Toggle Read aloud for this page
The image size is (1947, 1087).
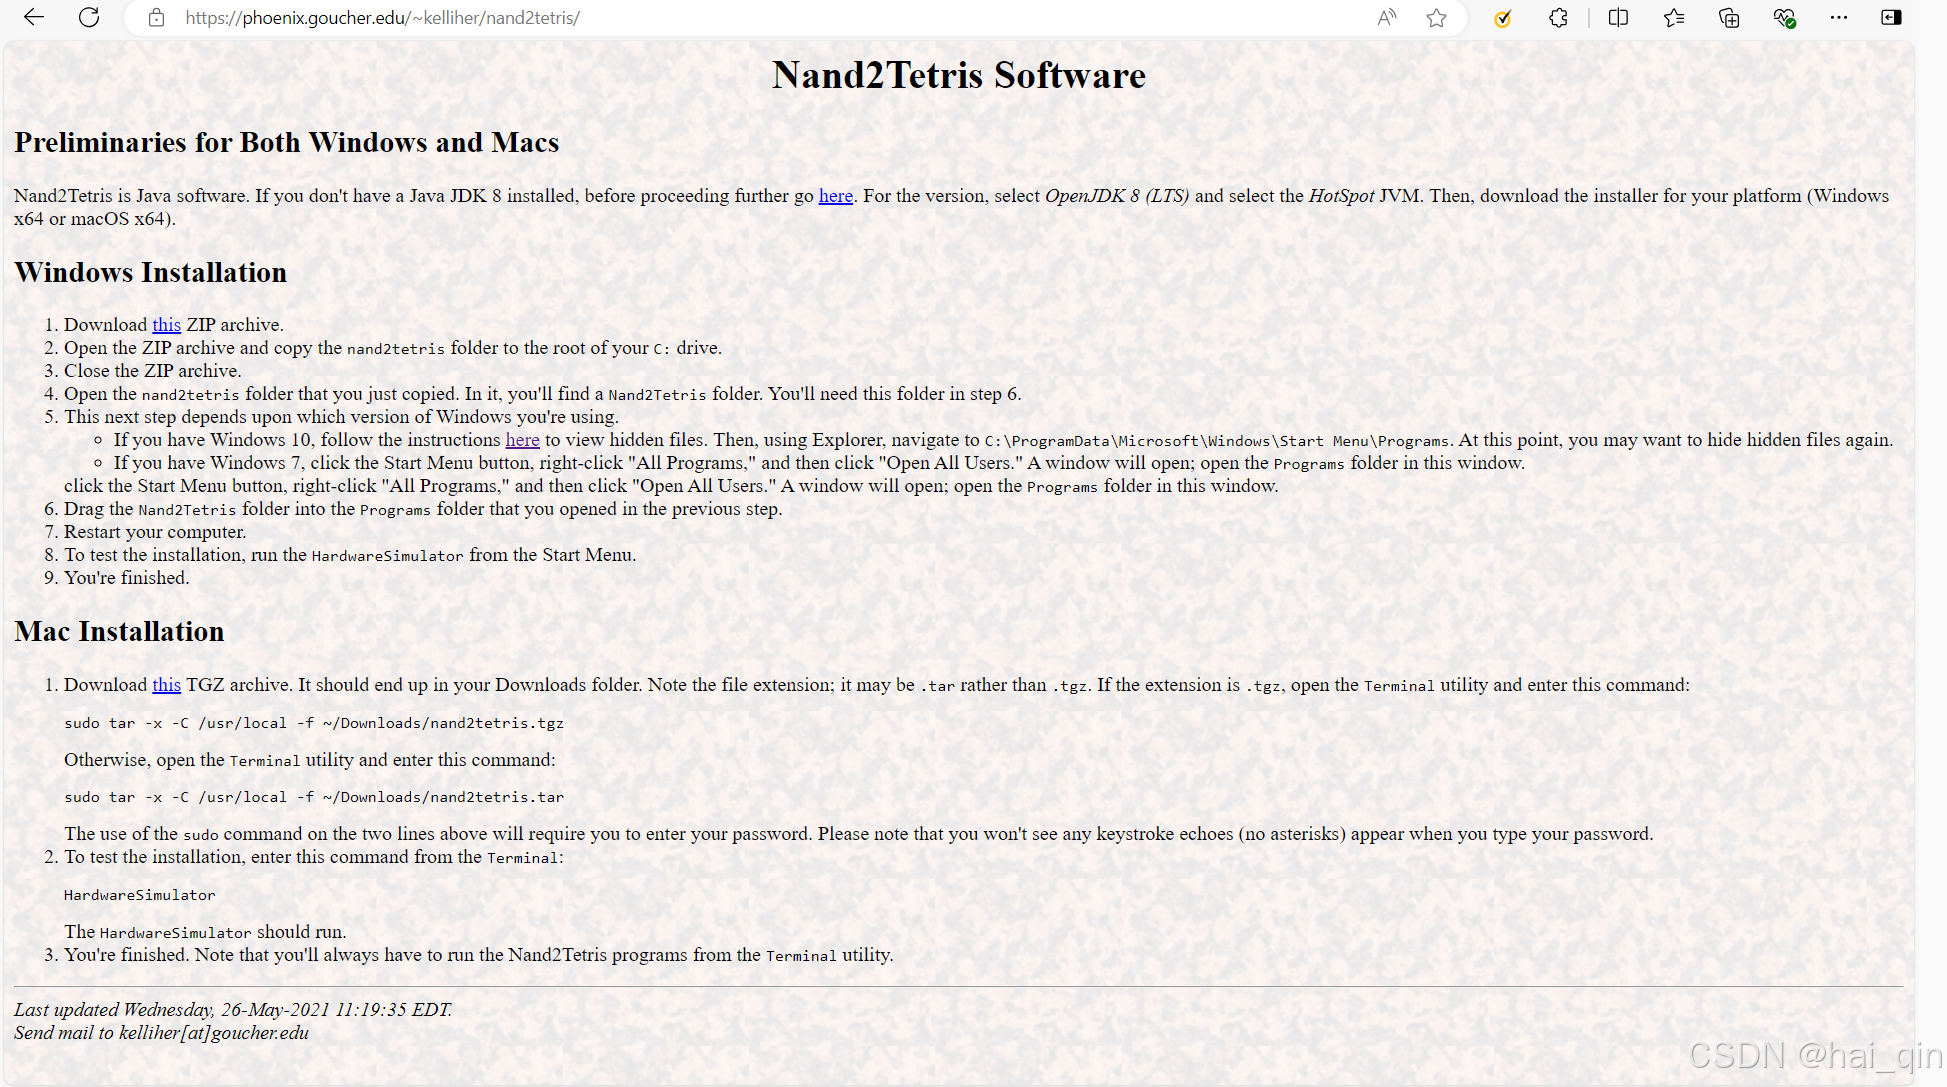click(x=1386, y=18)
